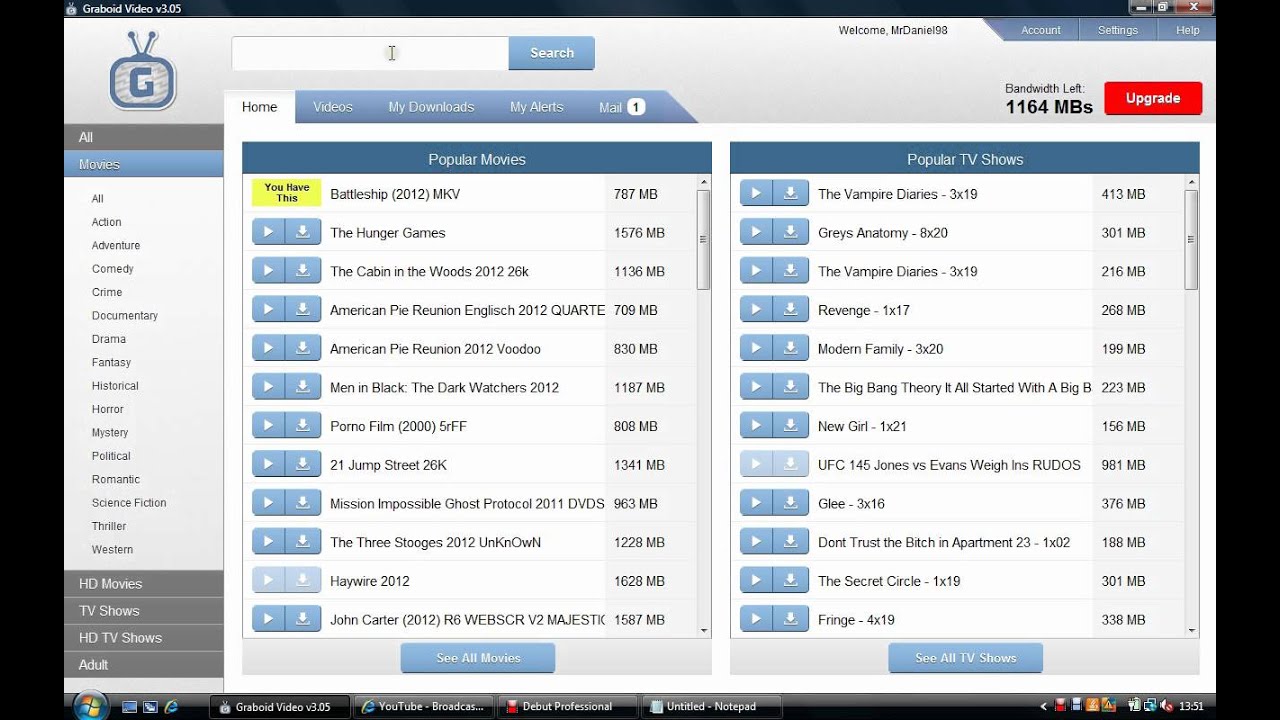Expand the Adult sidebar section
The width and height of the screenshot is (1280, 720).
click(144, 665)
